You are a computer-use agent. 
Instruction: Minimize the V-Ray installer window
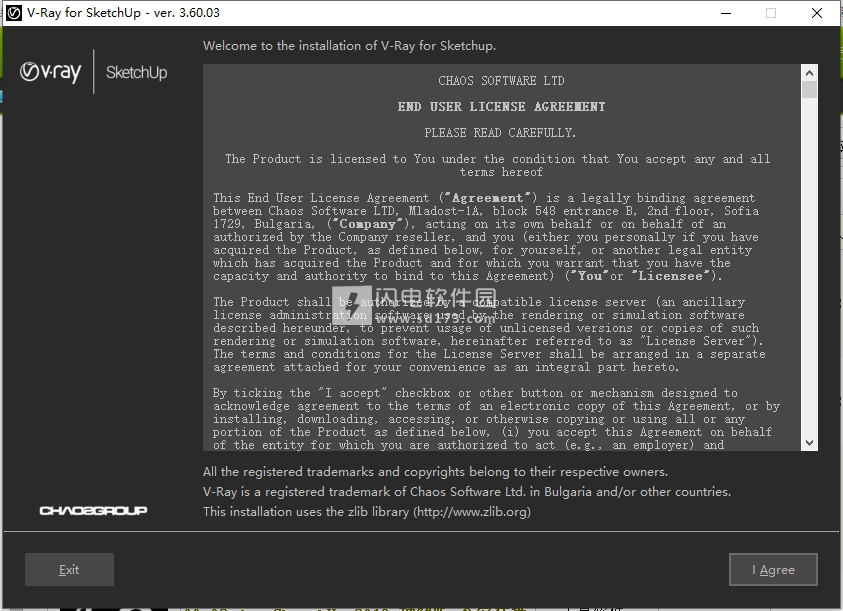pyautogui.click(x=726, y=13)
